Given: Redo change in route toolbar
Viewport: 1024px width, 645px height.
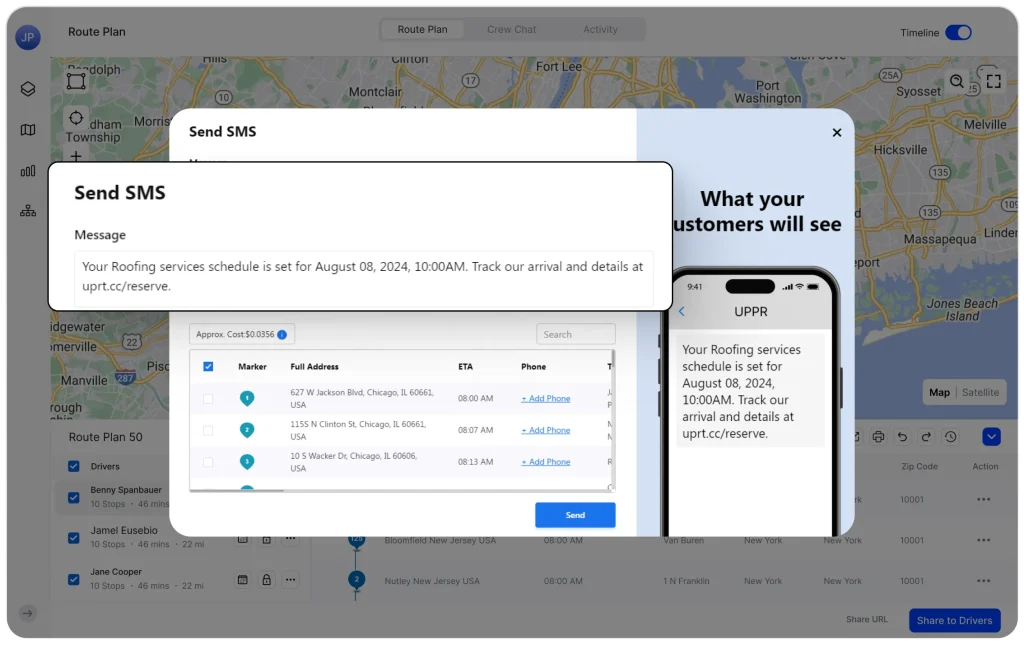Looking at the screenshot, I should point(926,437).
